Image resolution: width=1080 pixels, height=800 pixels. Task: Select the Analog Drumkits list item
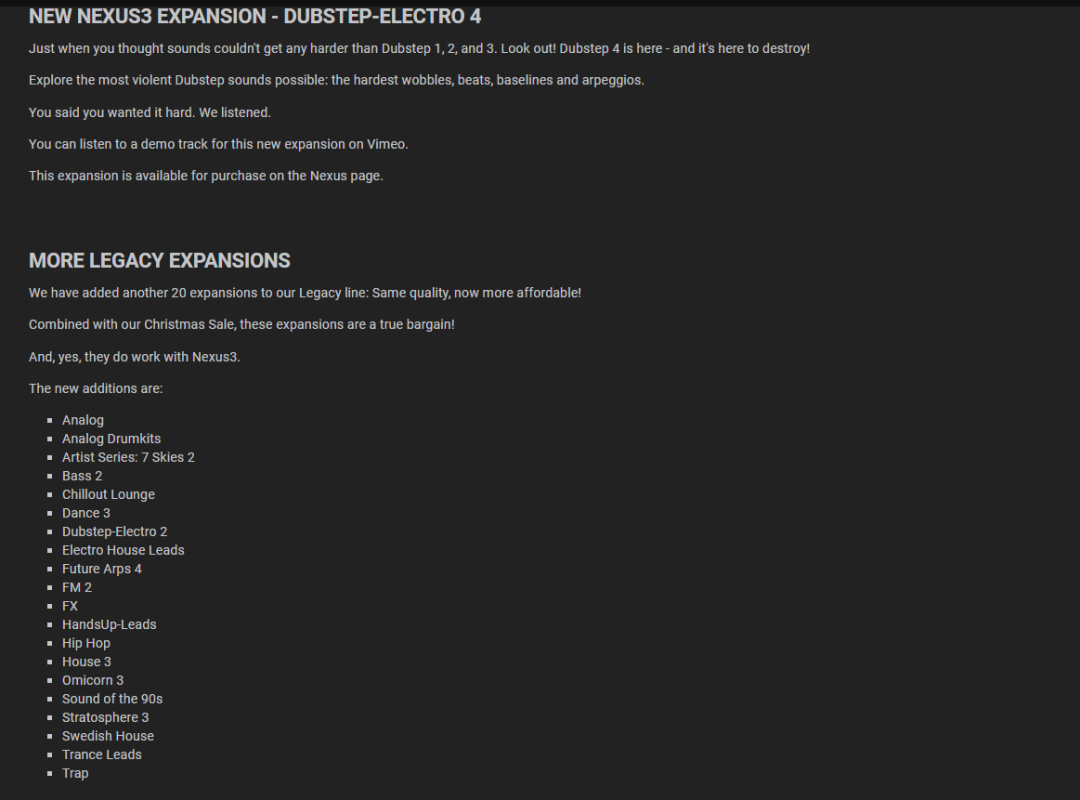point(112,439)
